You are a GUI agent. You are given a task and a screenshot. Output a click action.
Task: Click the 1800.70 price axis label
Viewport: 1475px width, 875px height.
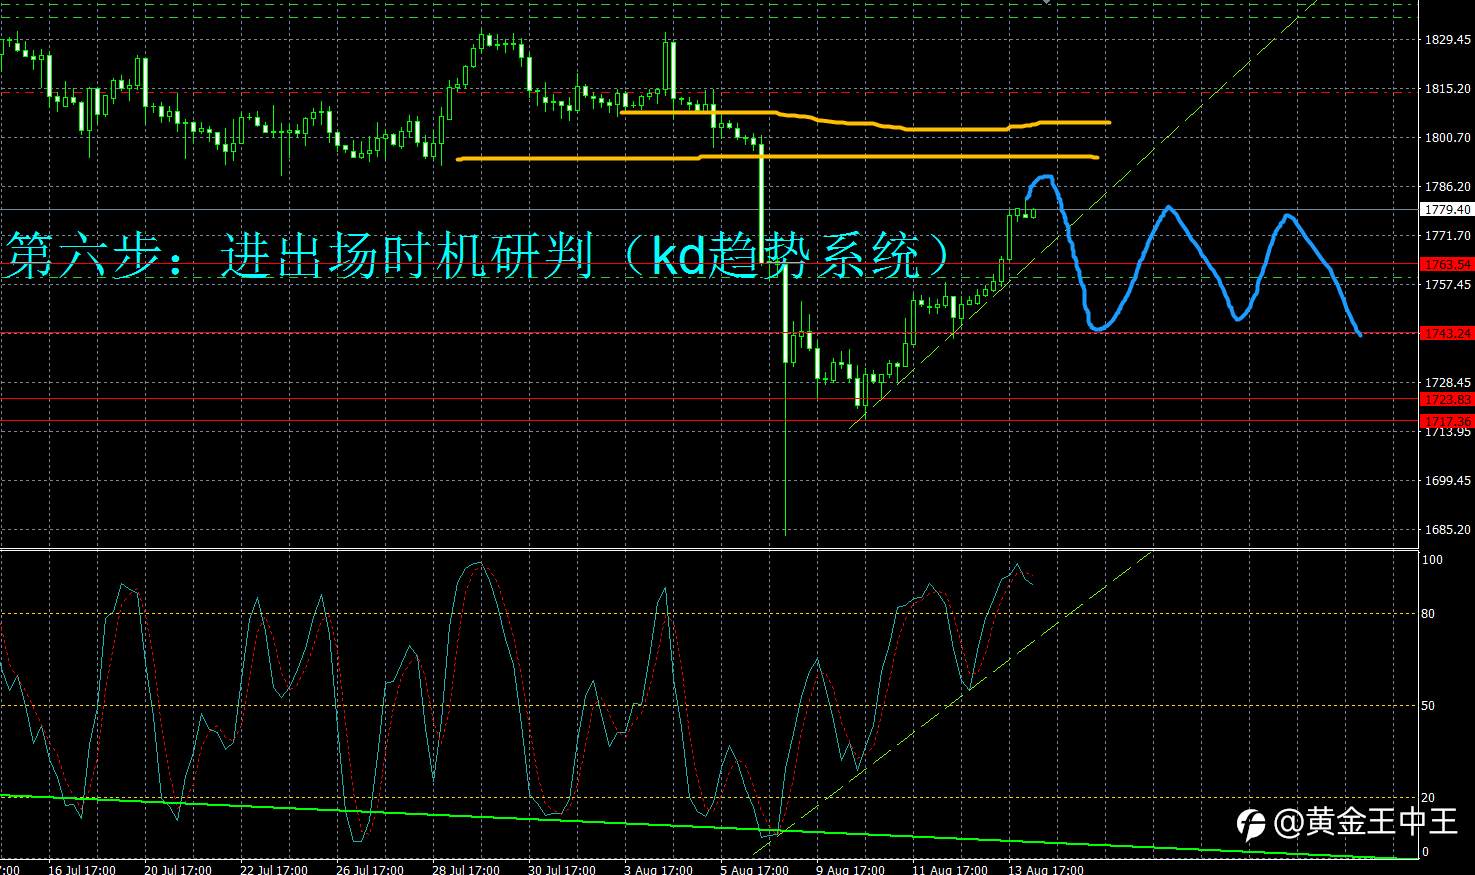(x=1447, y=138)
